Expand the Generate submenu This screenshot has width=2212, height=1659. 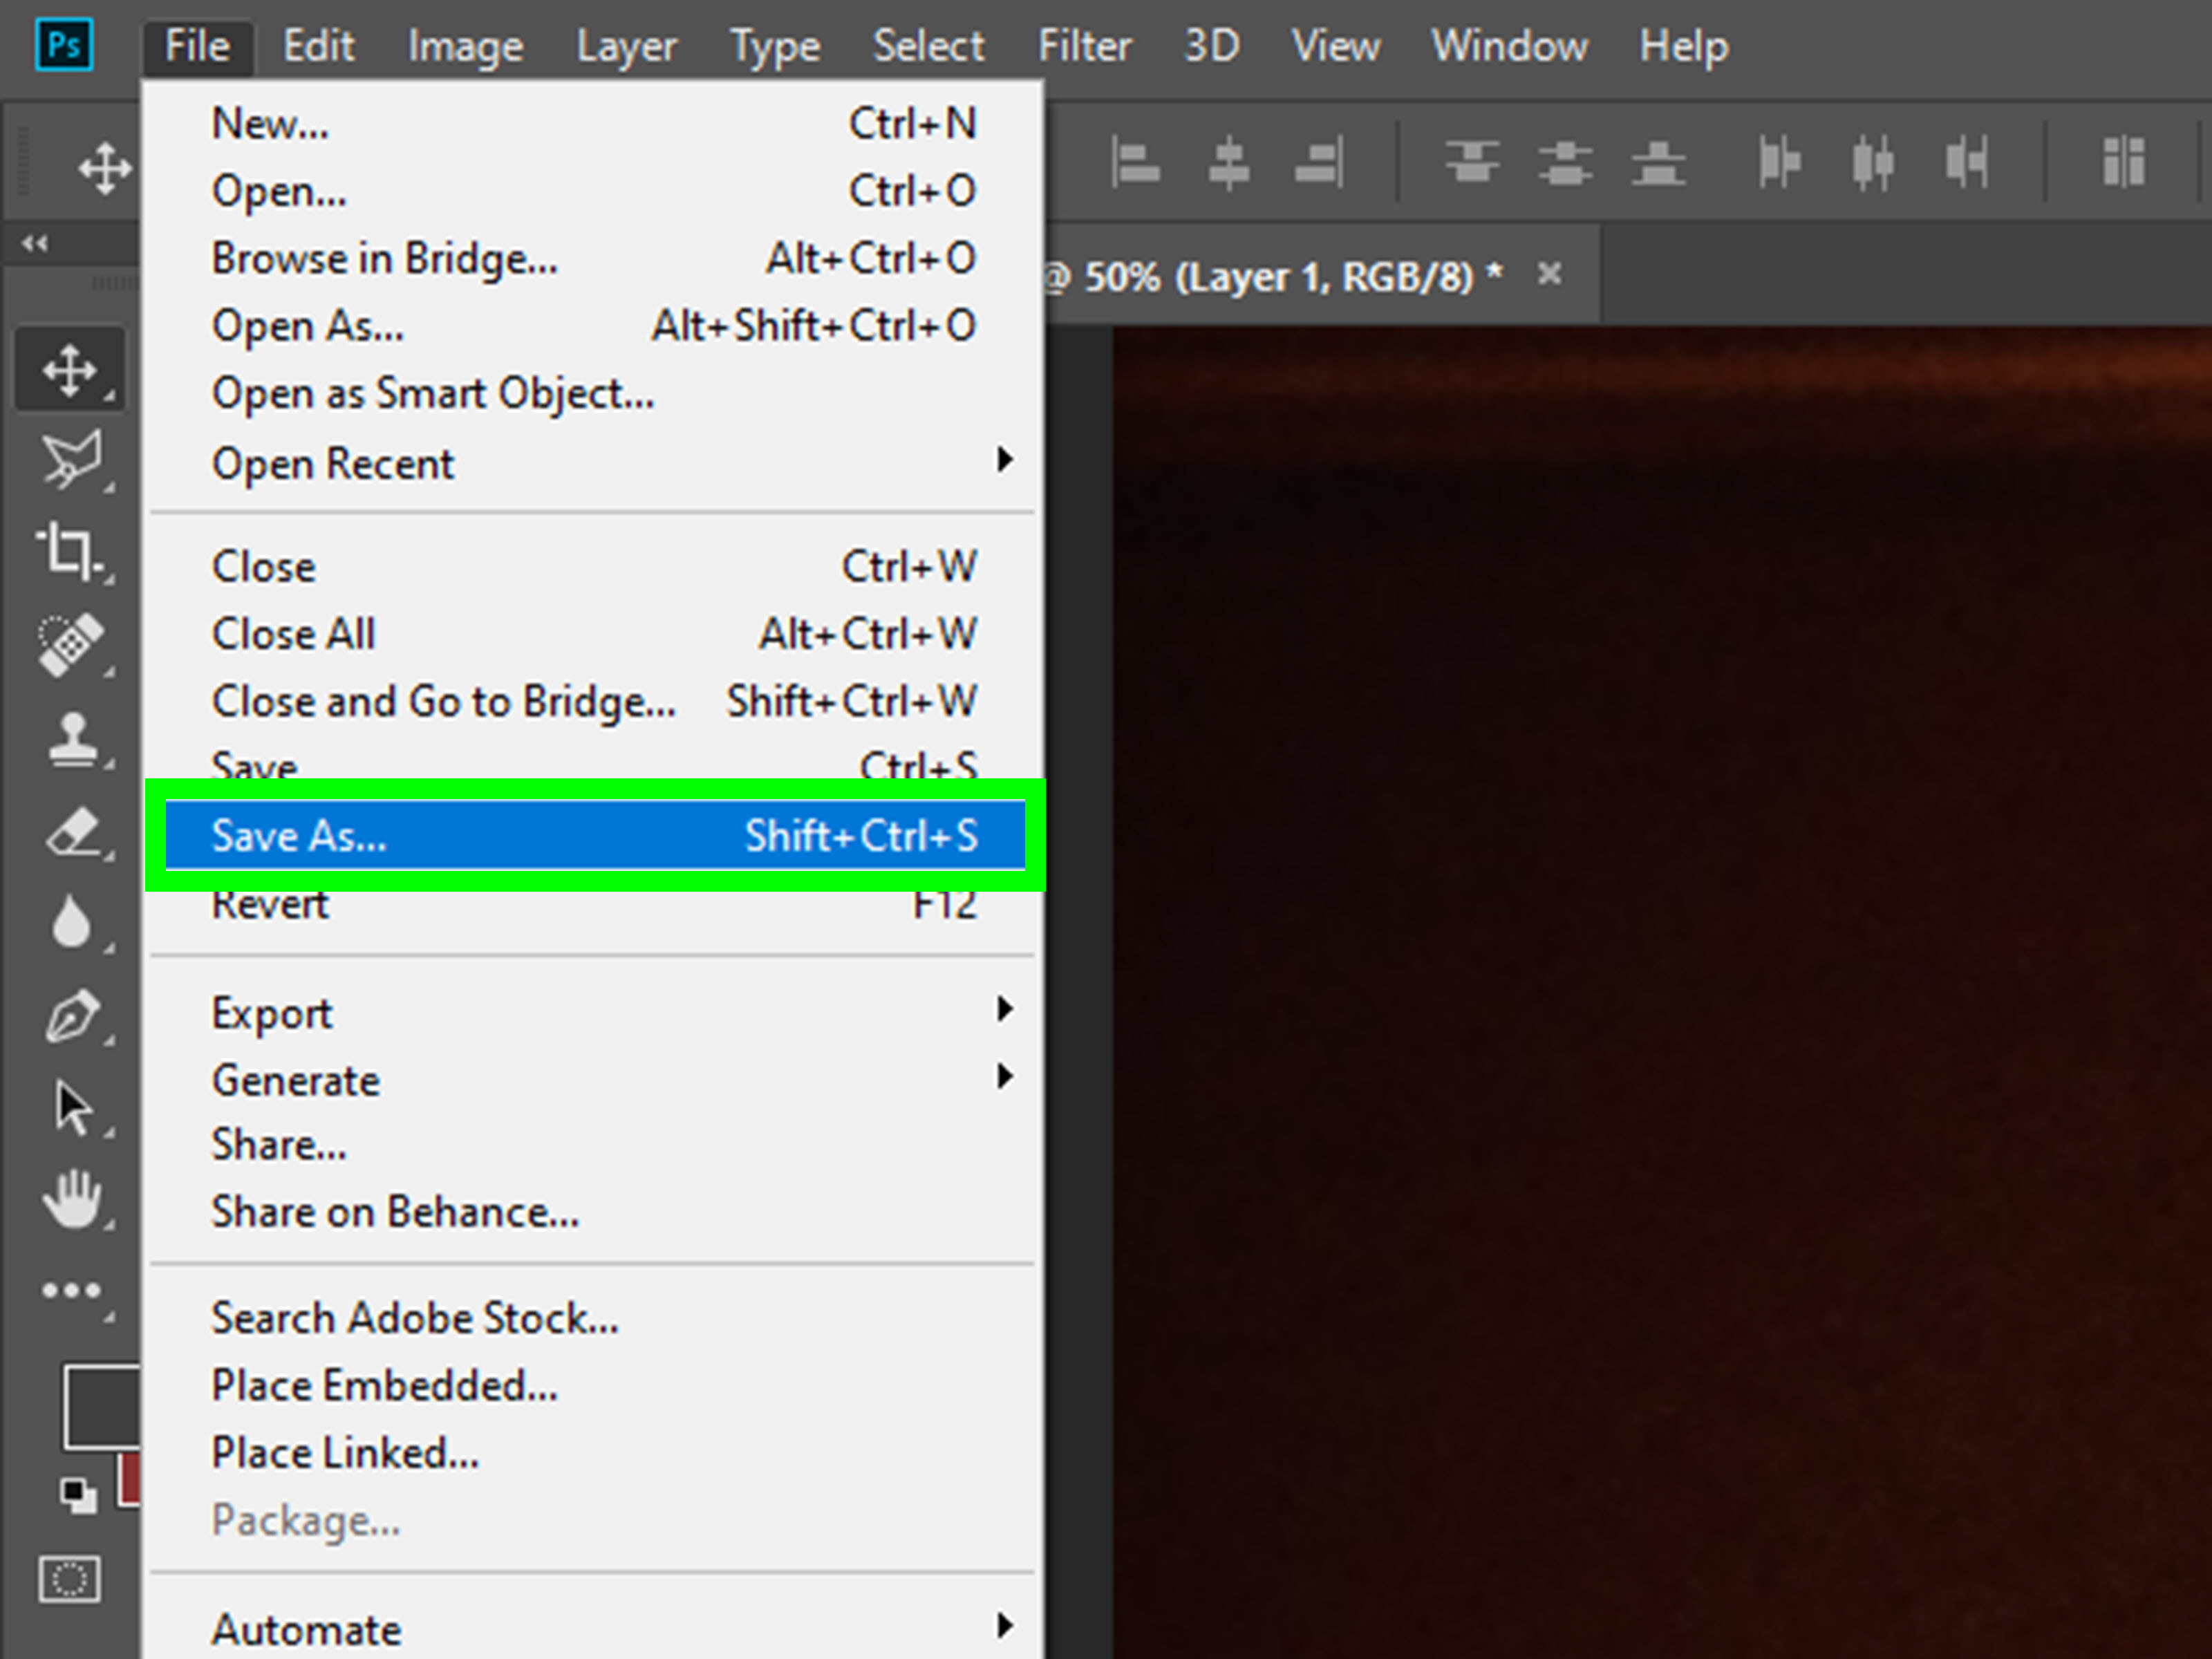(595, 1080)
